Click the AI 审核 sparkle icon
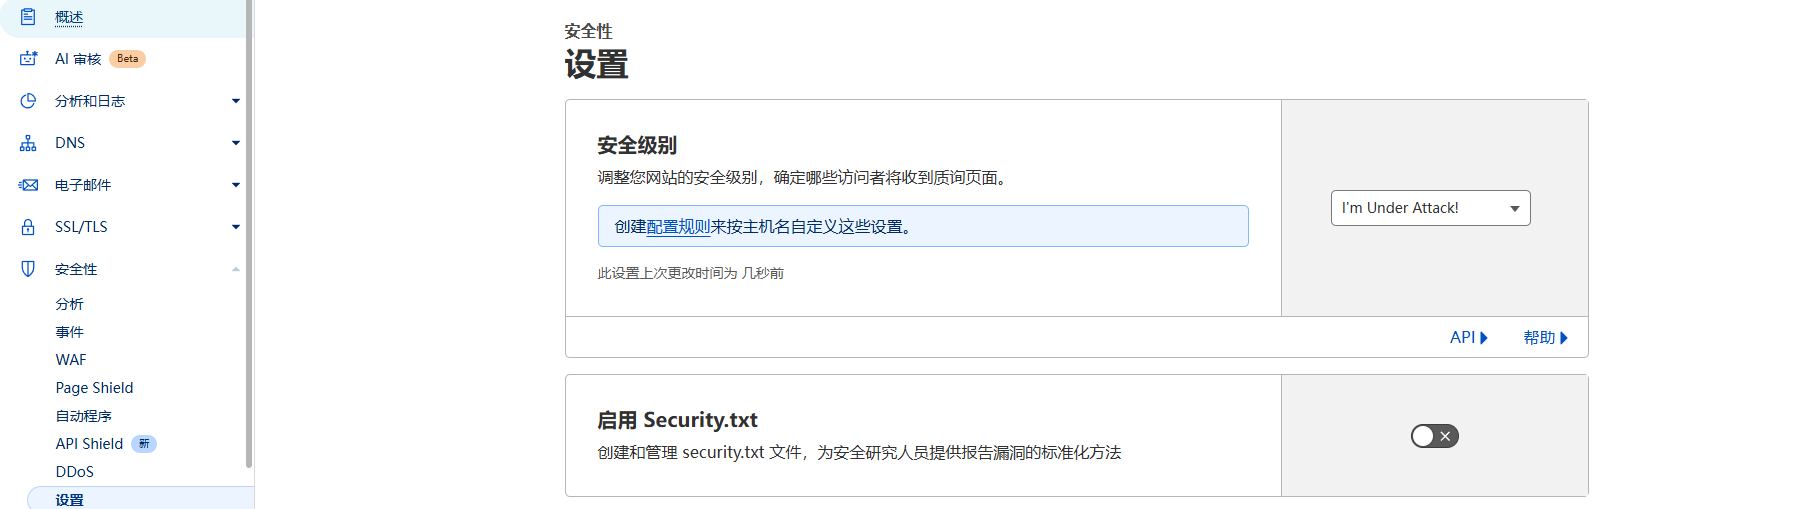 [28, 59]
